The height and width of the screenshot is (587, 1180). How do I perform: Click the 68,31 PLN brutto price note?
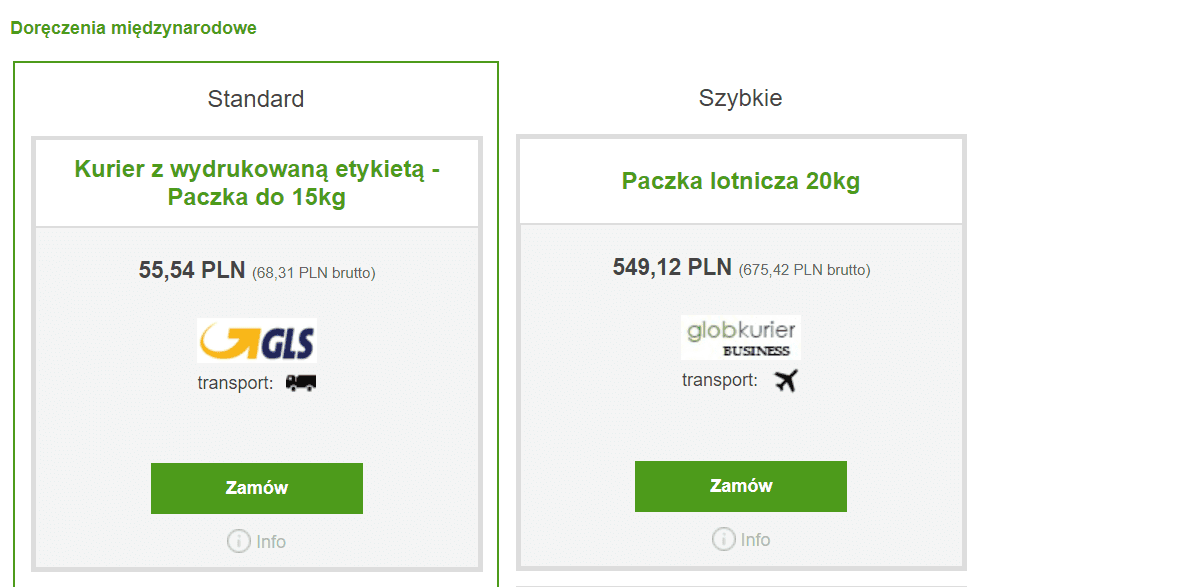tap(314, 272)
